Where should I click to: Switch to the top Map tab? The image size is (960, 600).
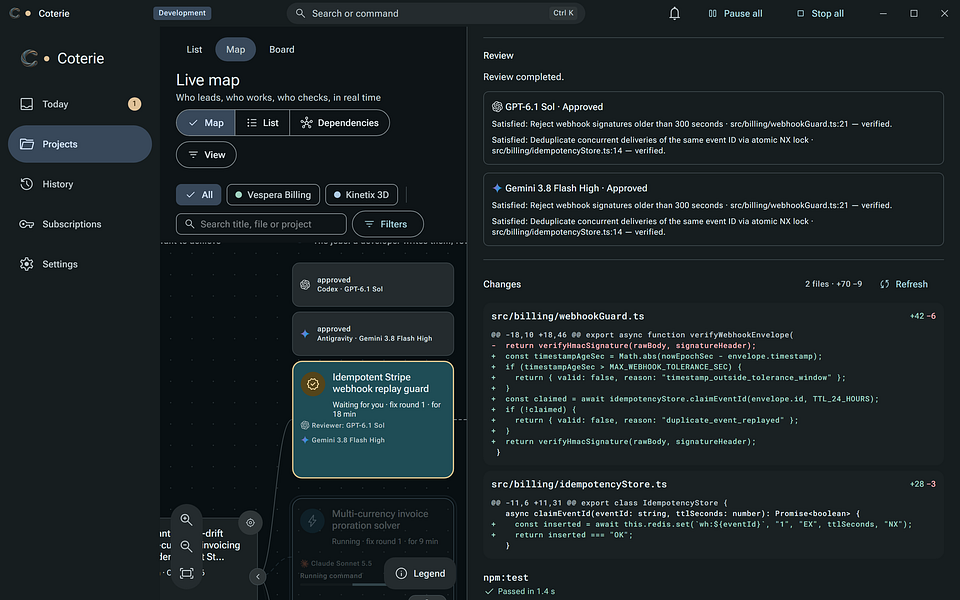[236, 50]
